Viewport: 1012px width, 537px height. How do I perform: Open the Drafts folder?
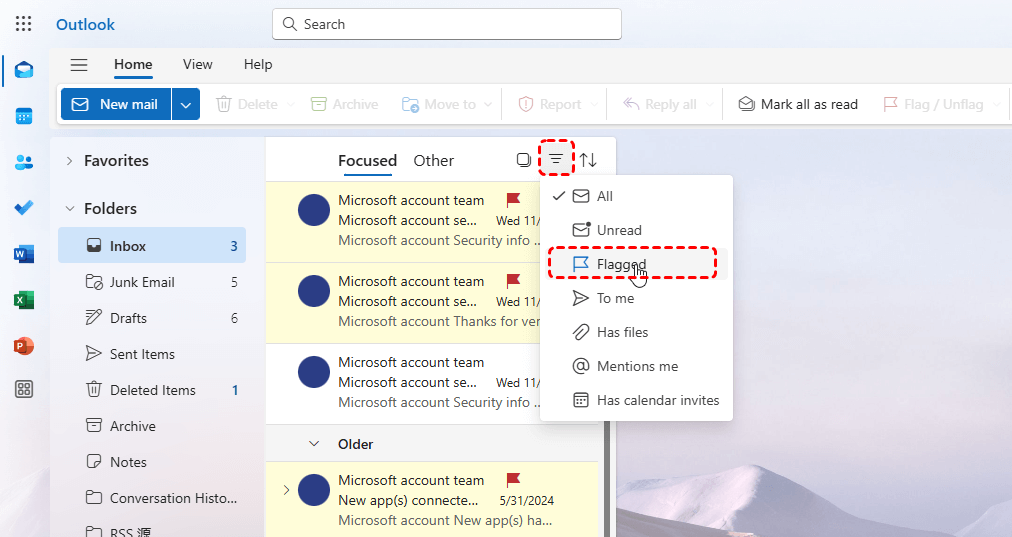[152, 318]
